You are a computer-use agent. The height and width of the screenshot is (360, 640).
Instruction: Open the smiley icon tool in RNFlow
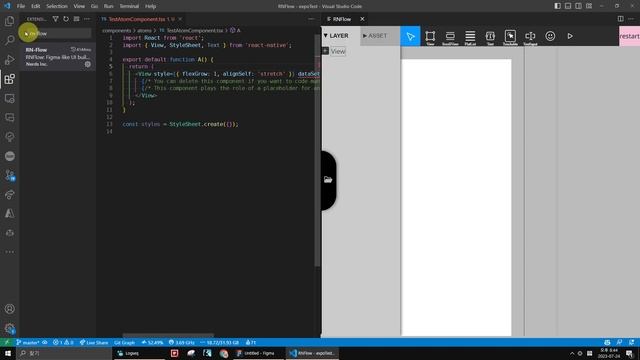[550, 36]
